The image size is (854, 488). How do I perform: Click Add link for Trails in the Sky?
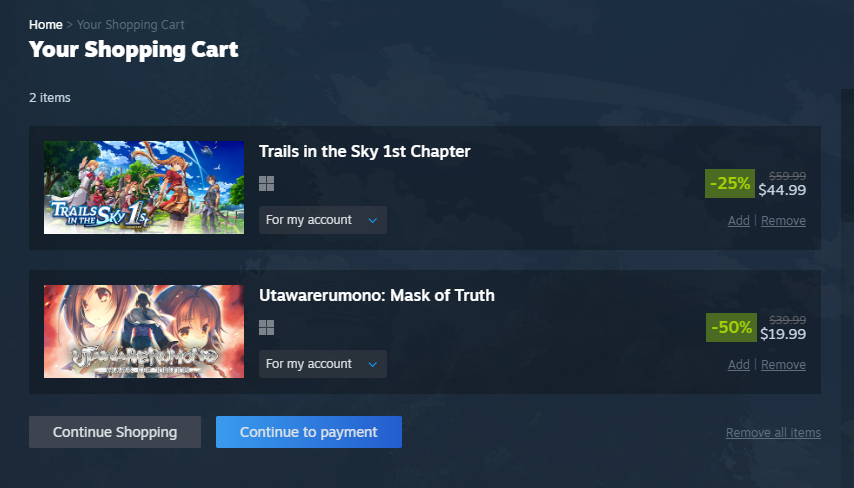(739, 221)
